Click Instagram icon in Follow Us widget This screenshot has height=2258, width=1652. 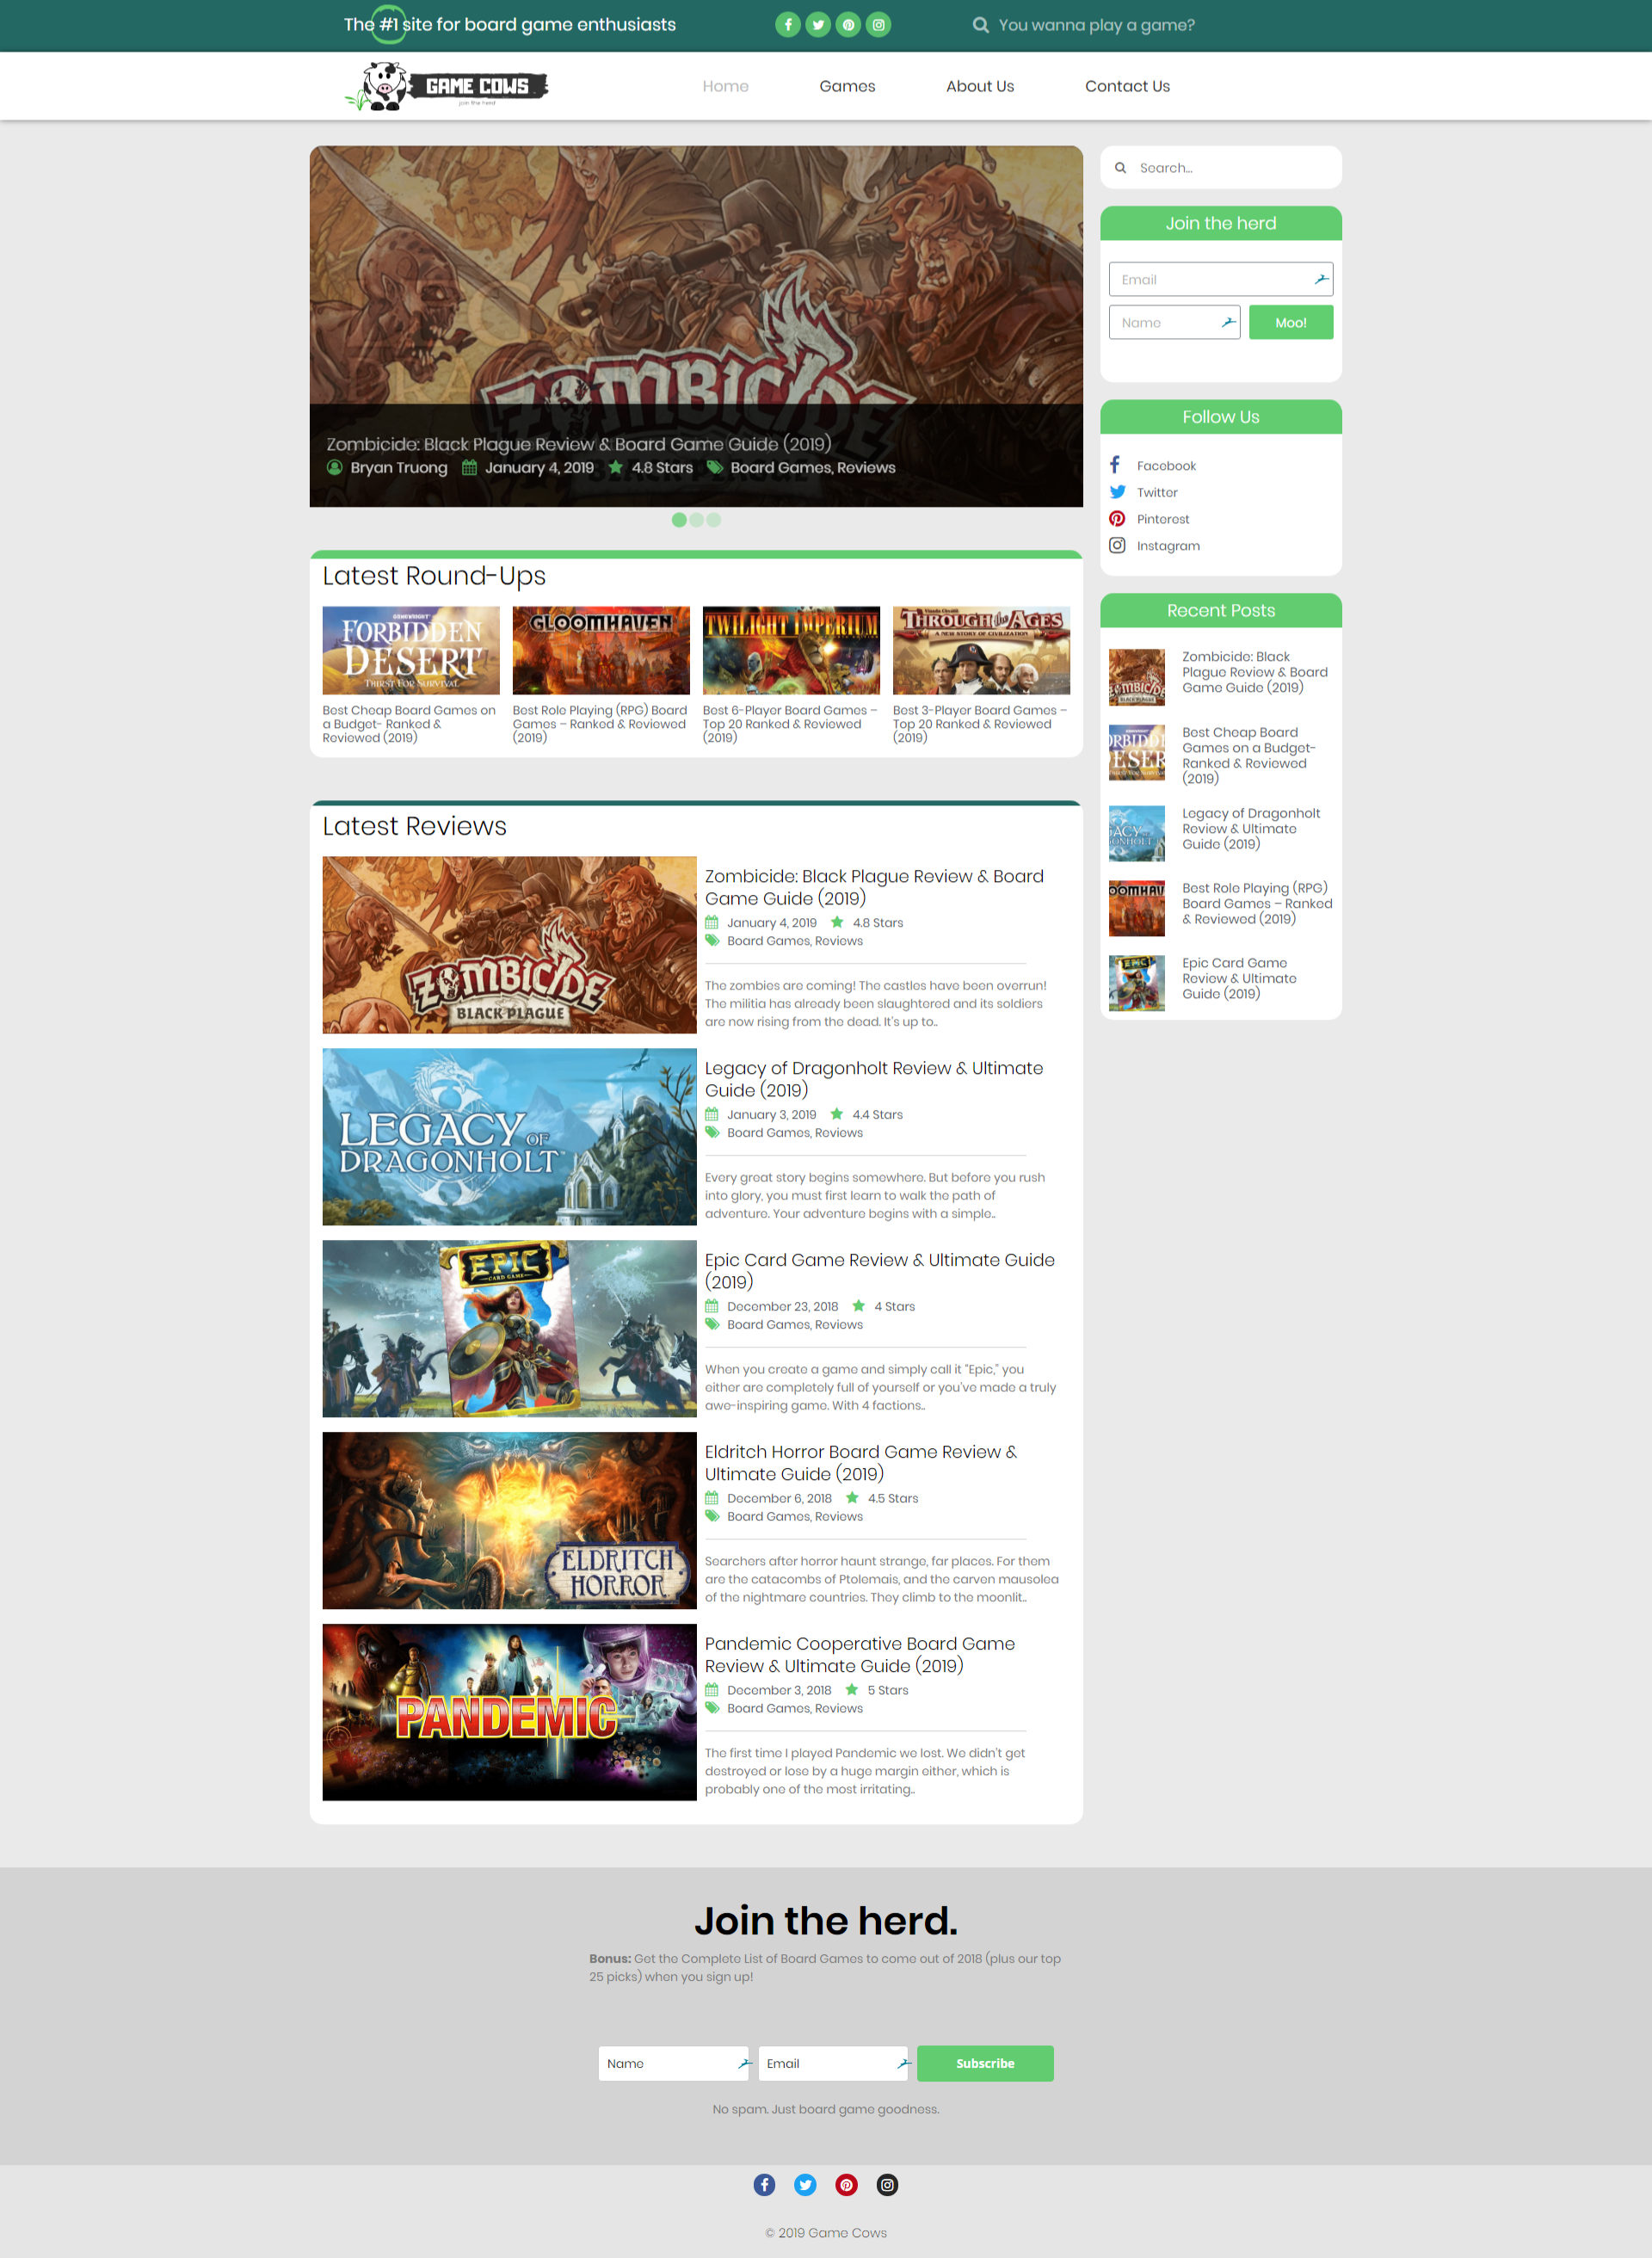tap(1117, 545)
